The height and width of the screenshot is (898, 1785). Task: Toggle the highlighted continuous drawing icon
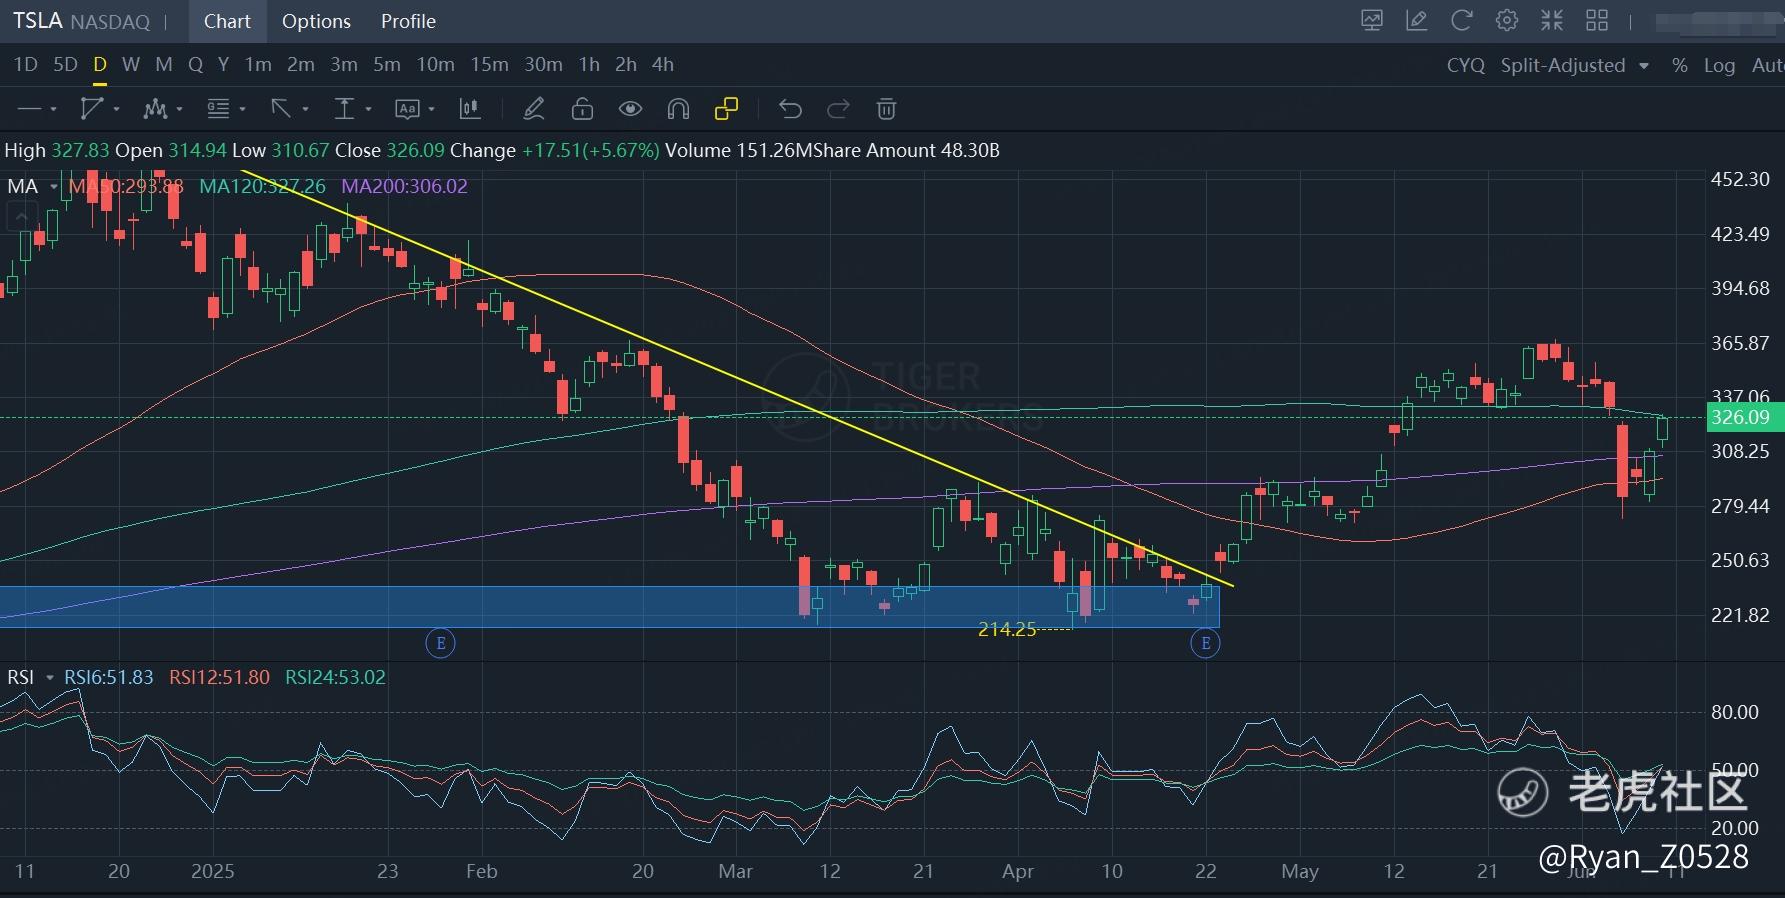pos(727,109)
